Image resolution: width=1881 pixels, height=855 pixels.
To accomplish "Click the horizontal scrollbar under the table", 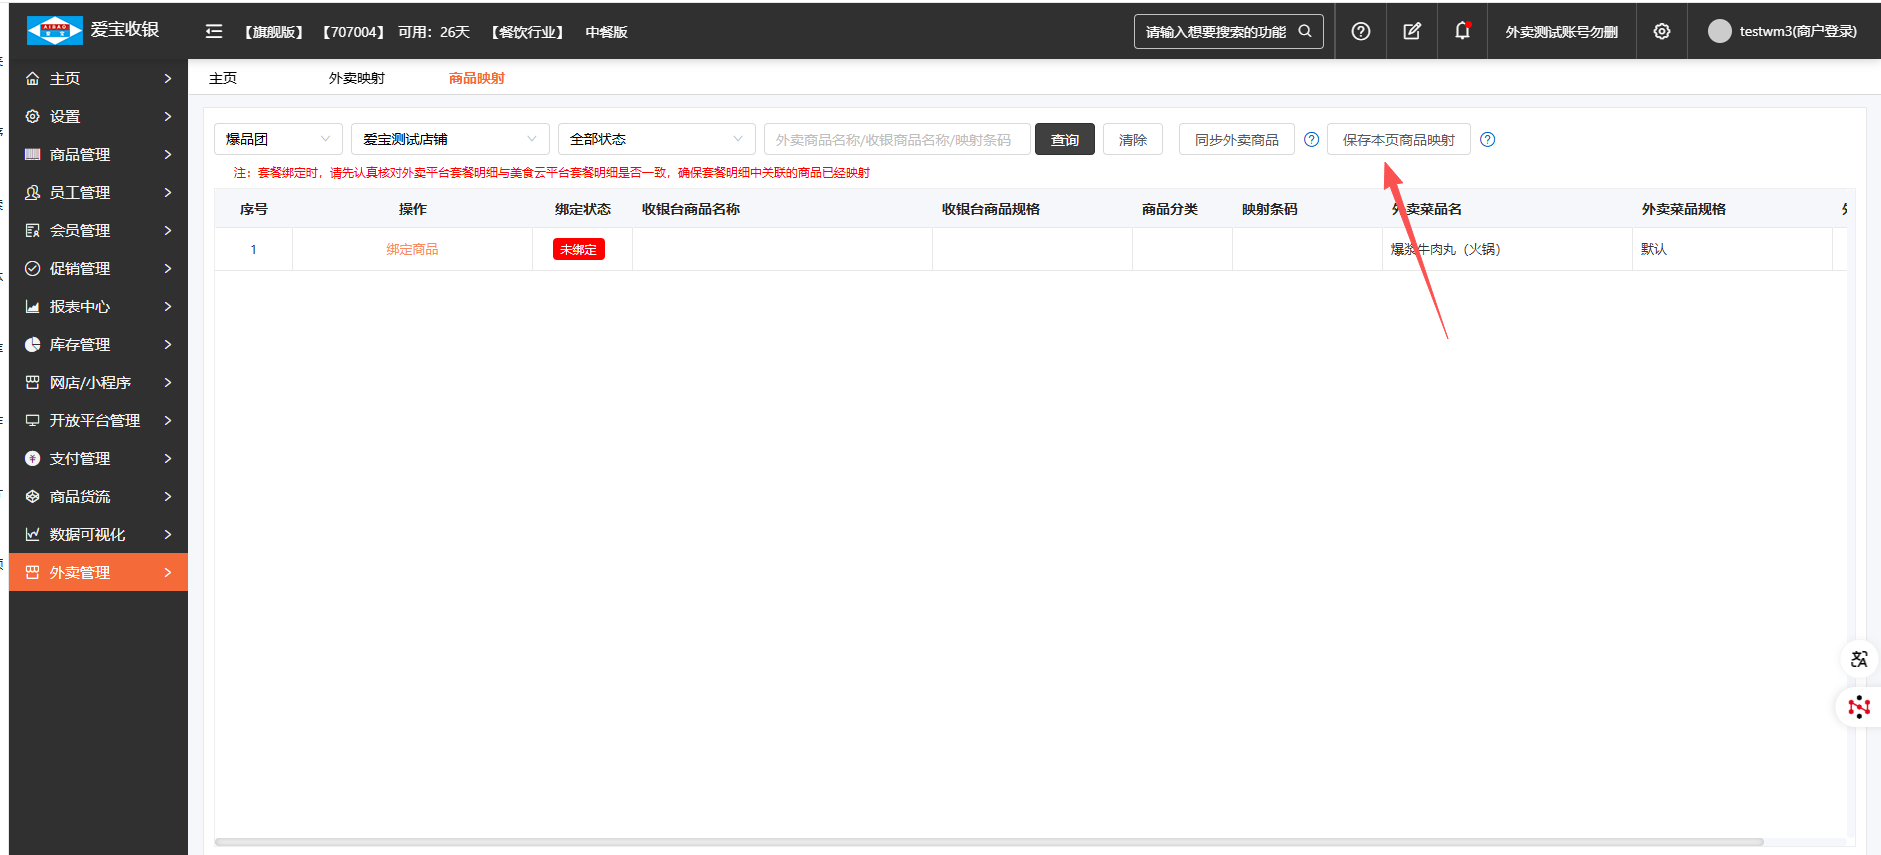I will [x=988, y=842].
